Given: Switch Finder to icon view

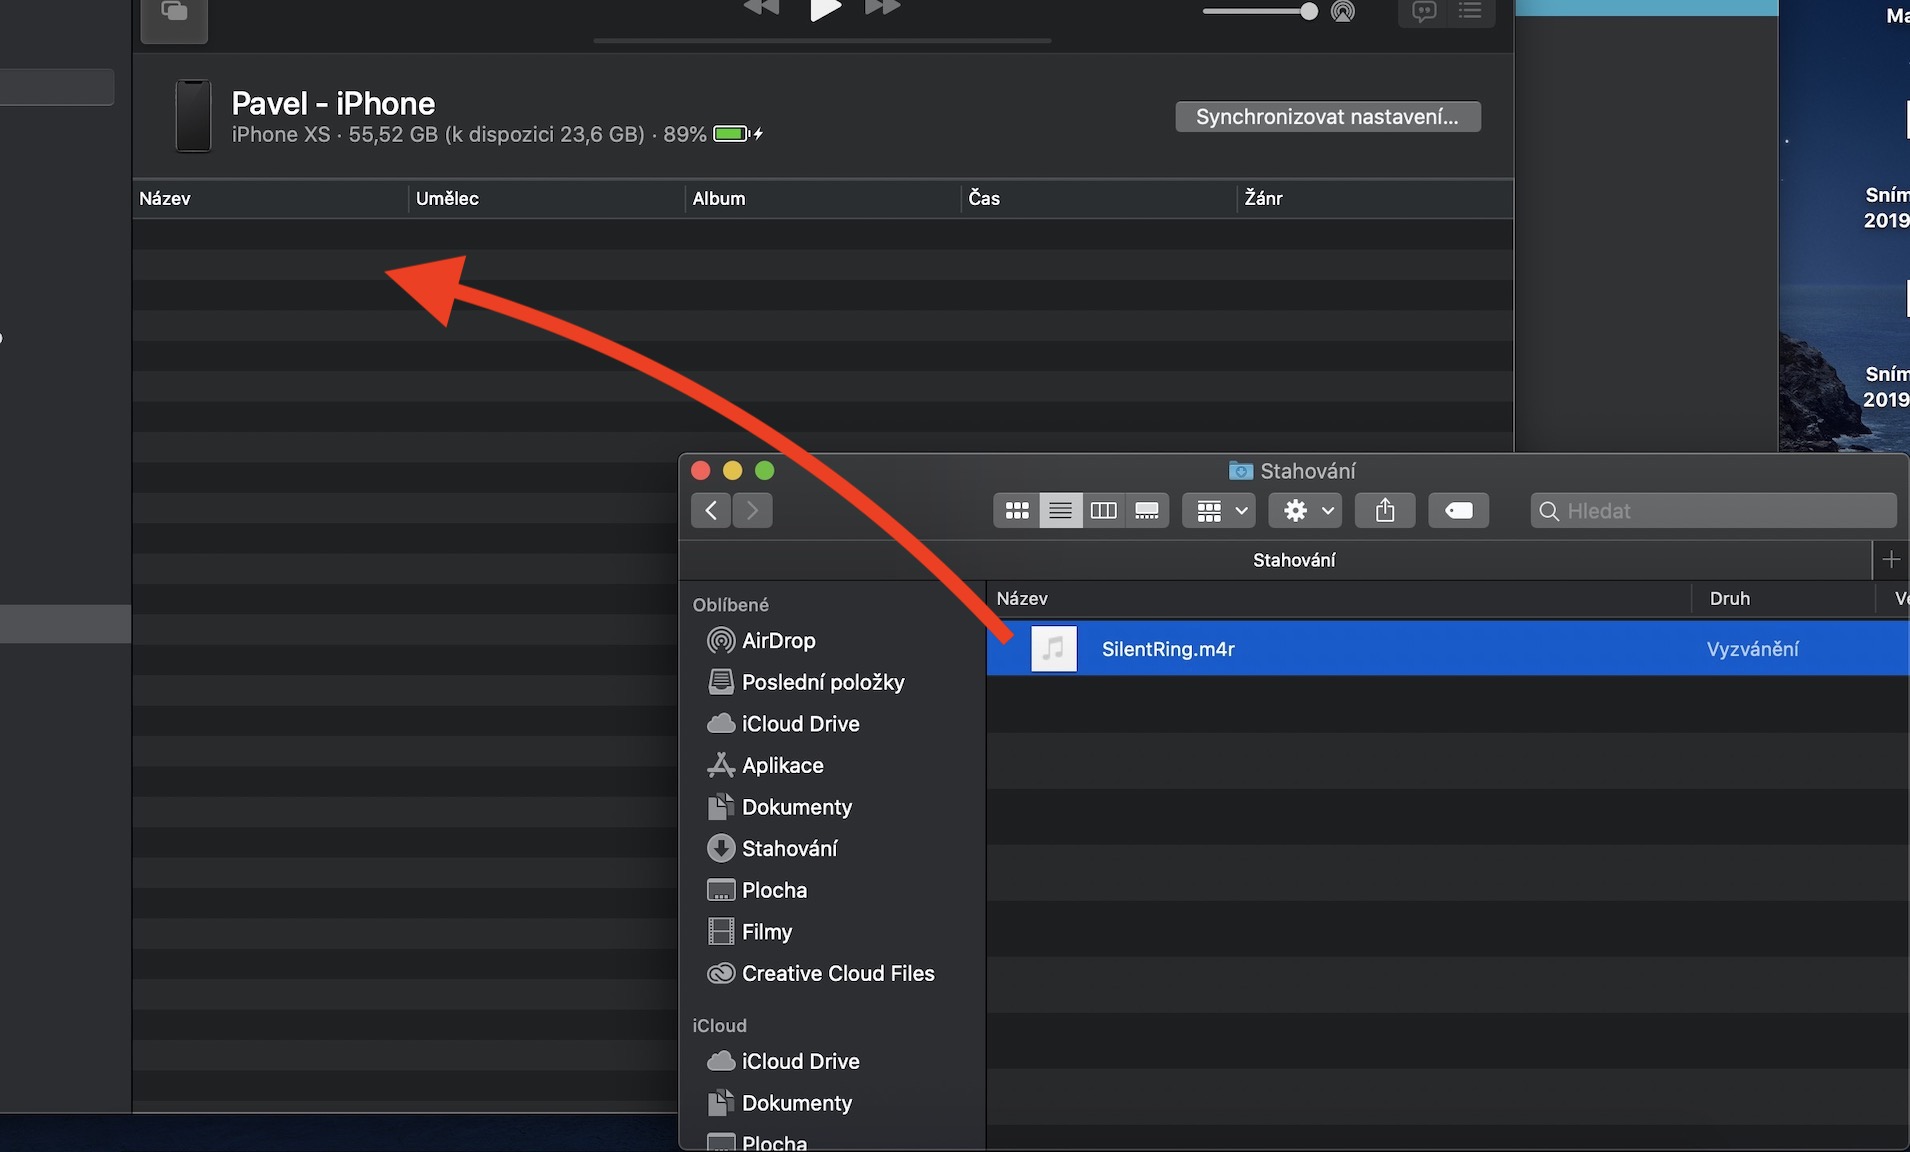Looking at the screenshot, I should pyautogui.click(x=1017, y=511).
